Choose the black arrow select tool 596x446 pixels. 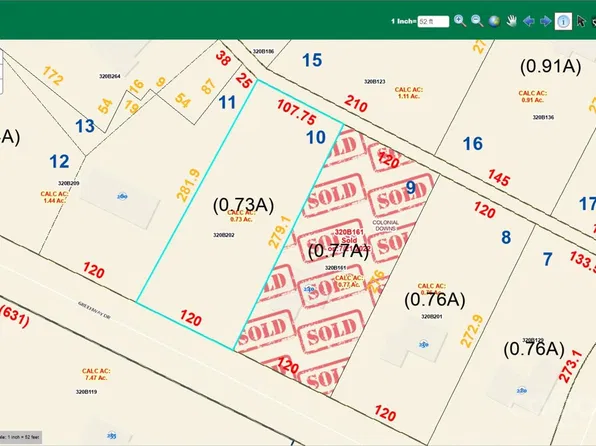coord(581,21)
